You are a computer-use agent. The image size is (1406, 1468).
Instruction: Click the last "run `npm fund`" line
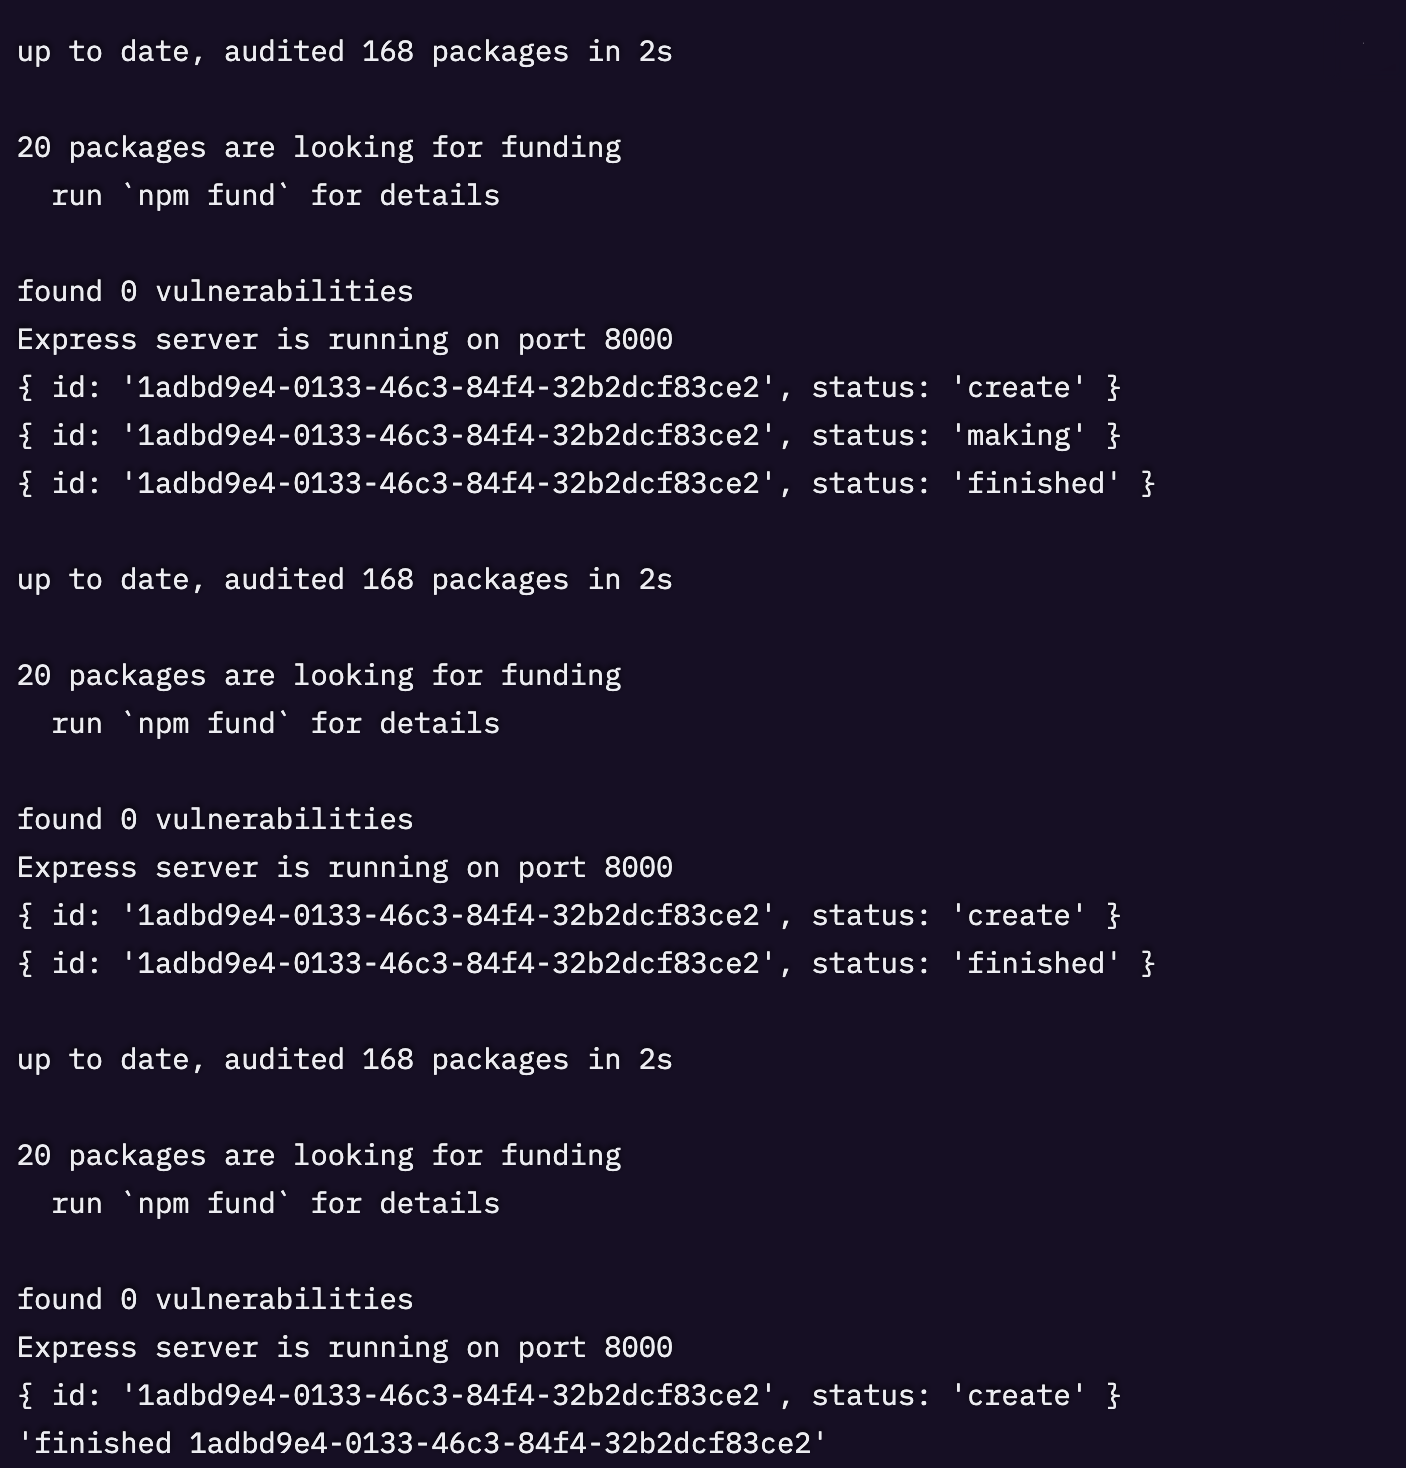click(x=275, y=1204)
